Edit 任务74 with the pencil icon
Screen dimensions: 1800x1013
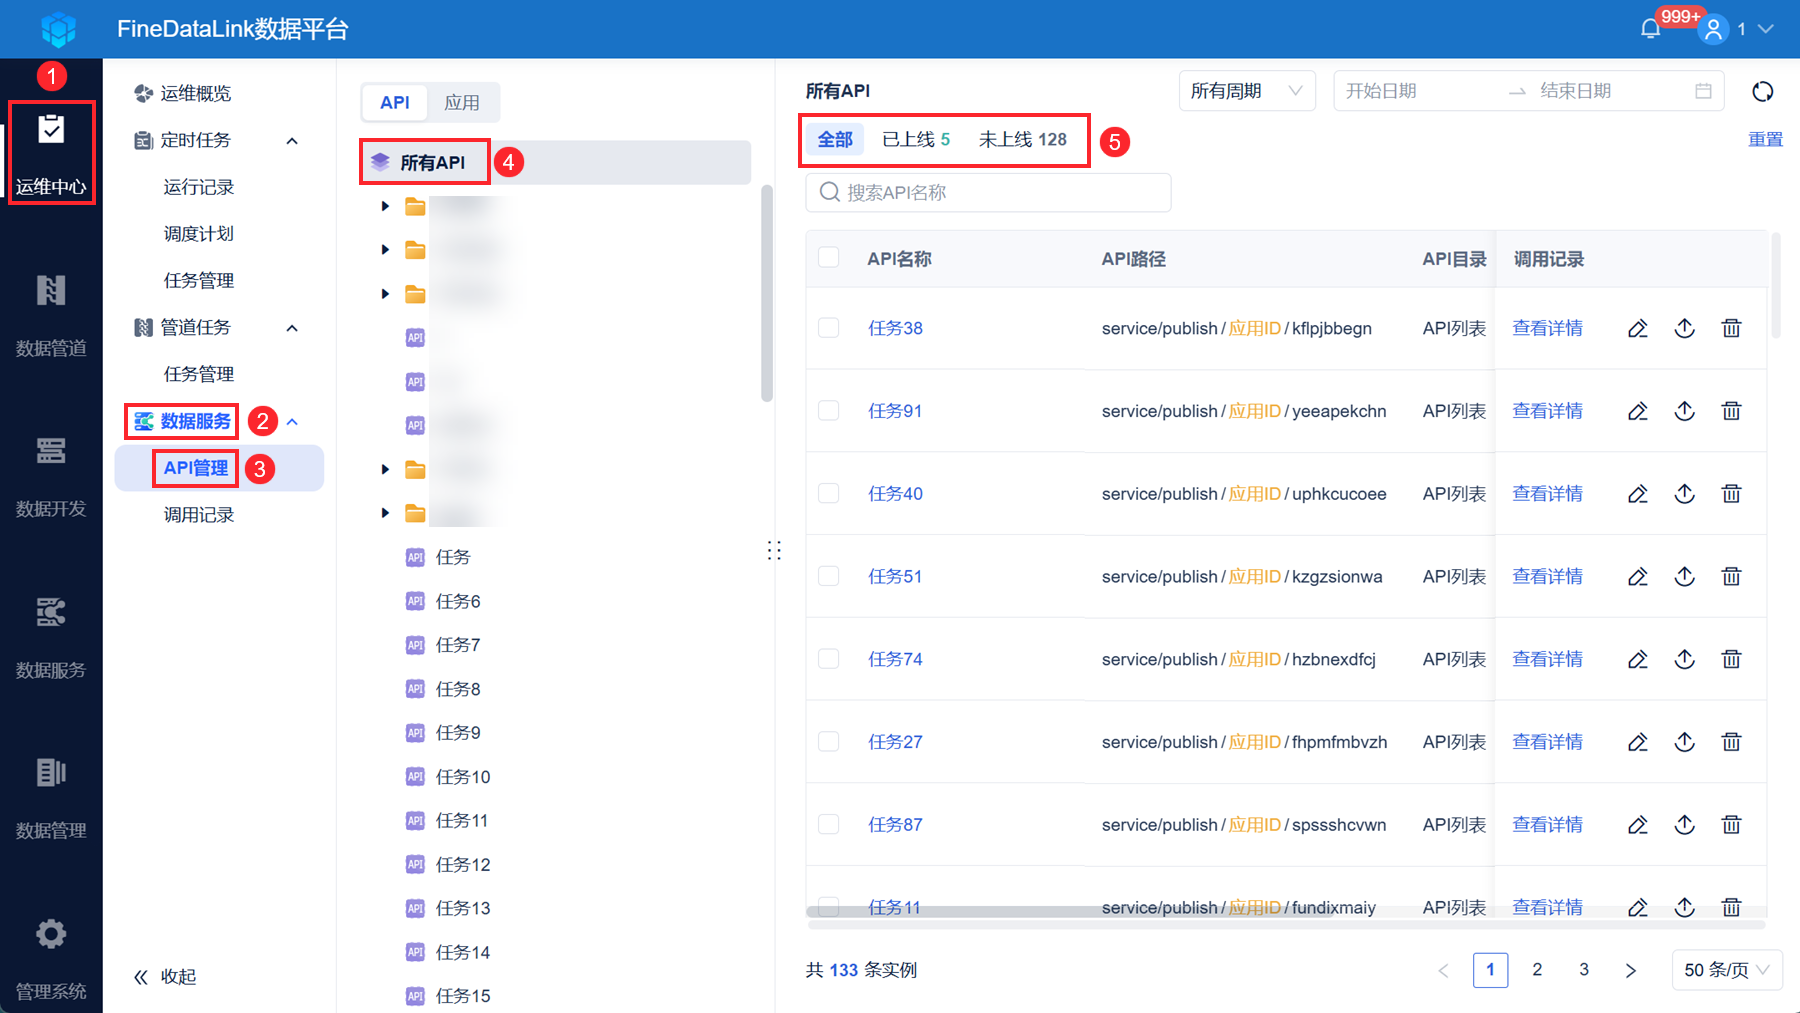point(1638,659)
